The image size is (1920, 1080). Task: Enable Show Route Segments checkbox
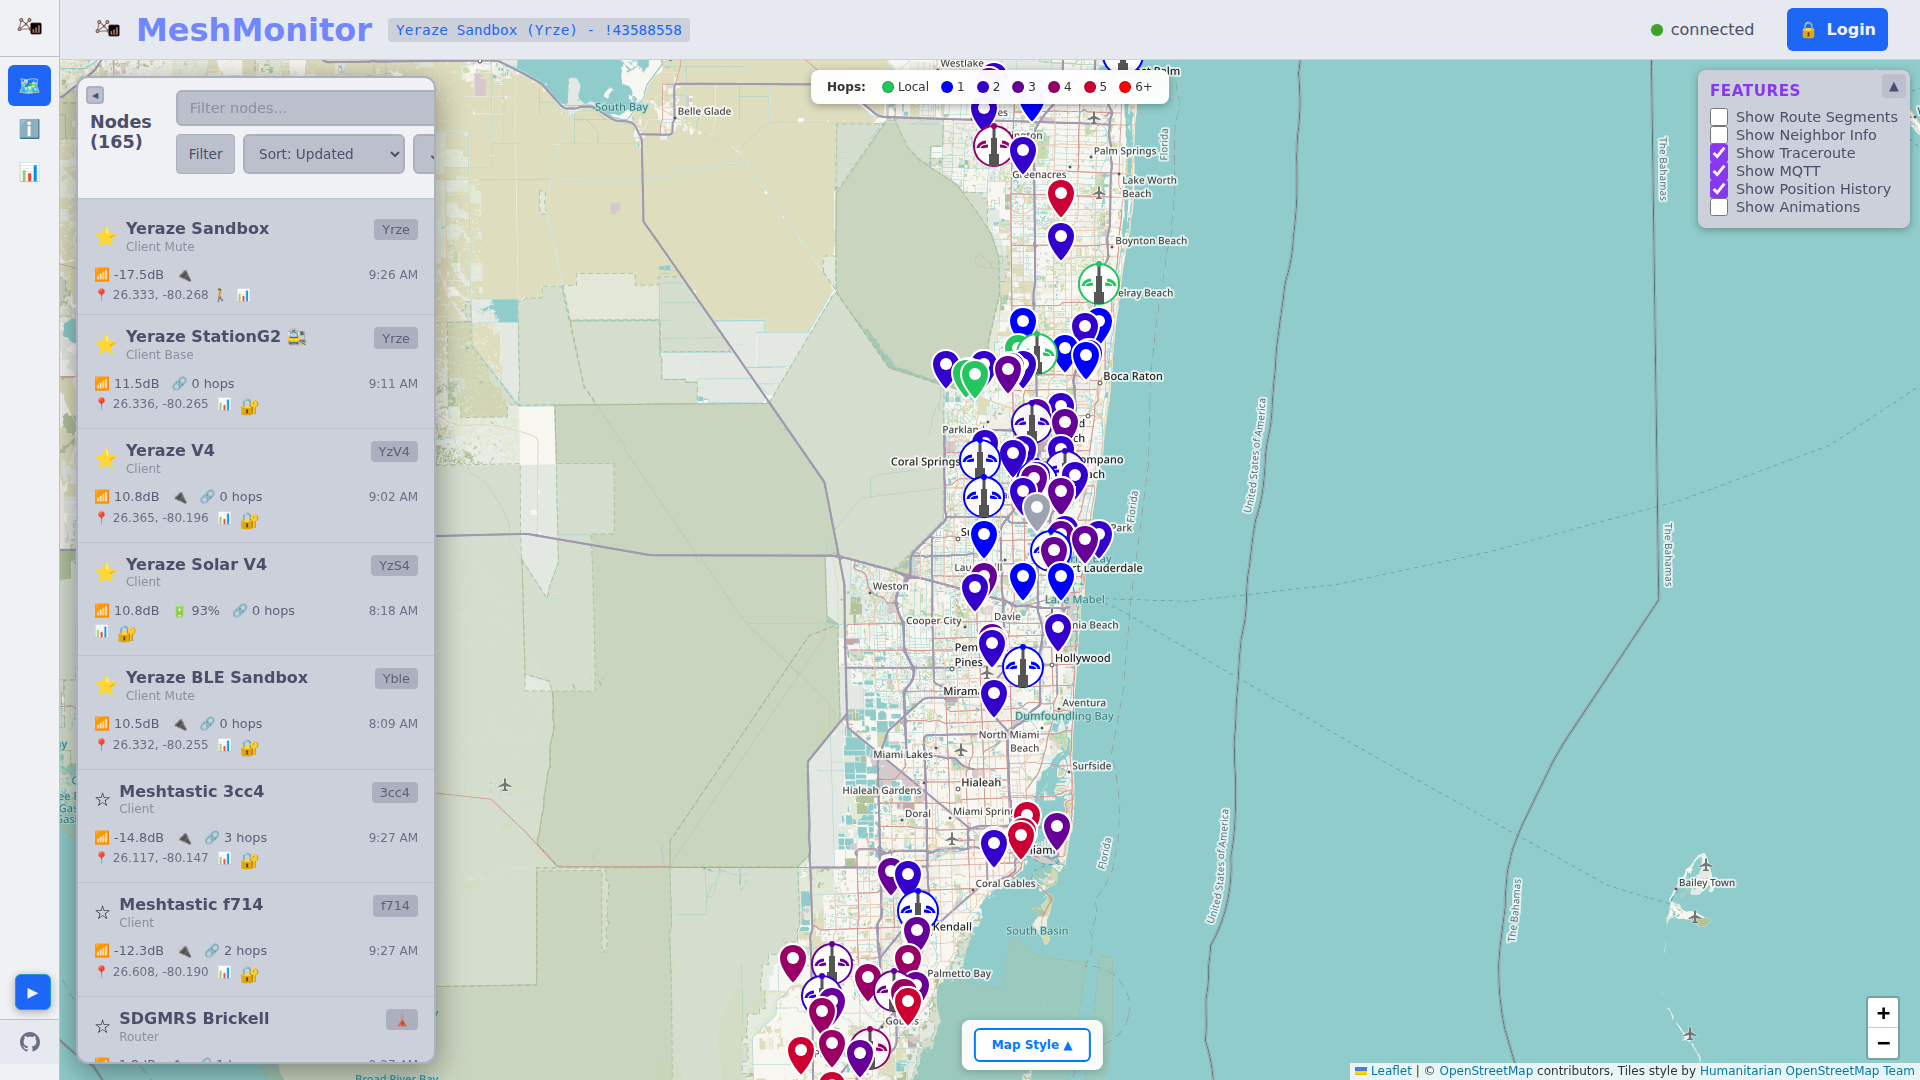1719,117
